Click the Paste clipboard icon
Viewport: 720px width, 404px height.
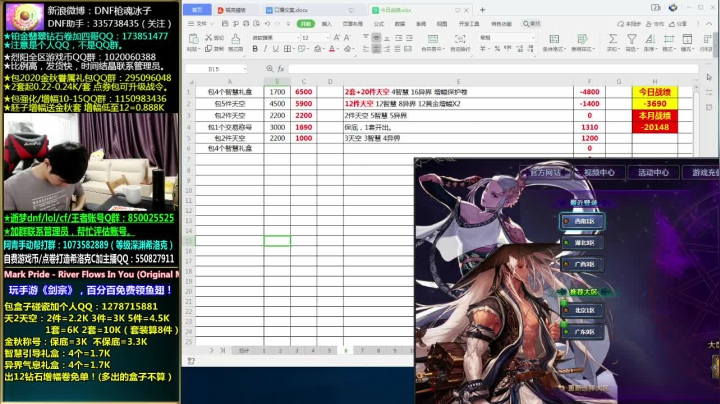(193, 39)
